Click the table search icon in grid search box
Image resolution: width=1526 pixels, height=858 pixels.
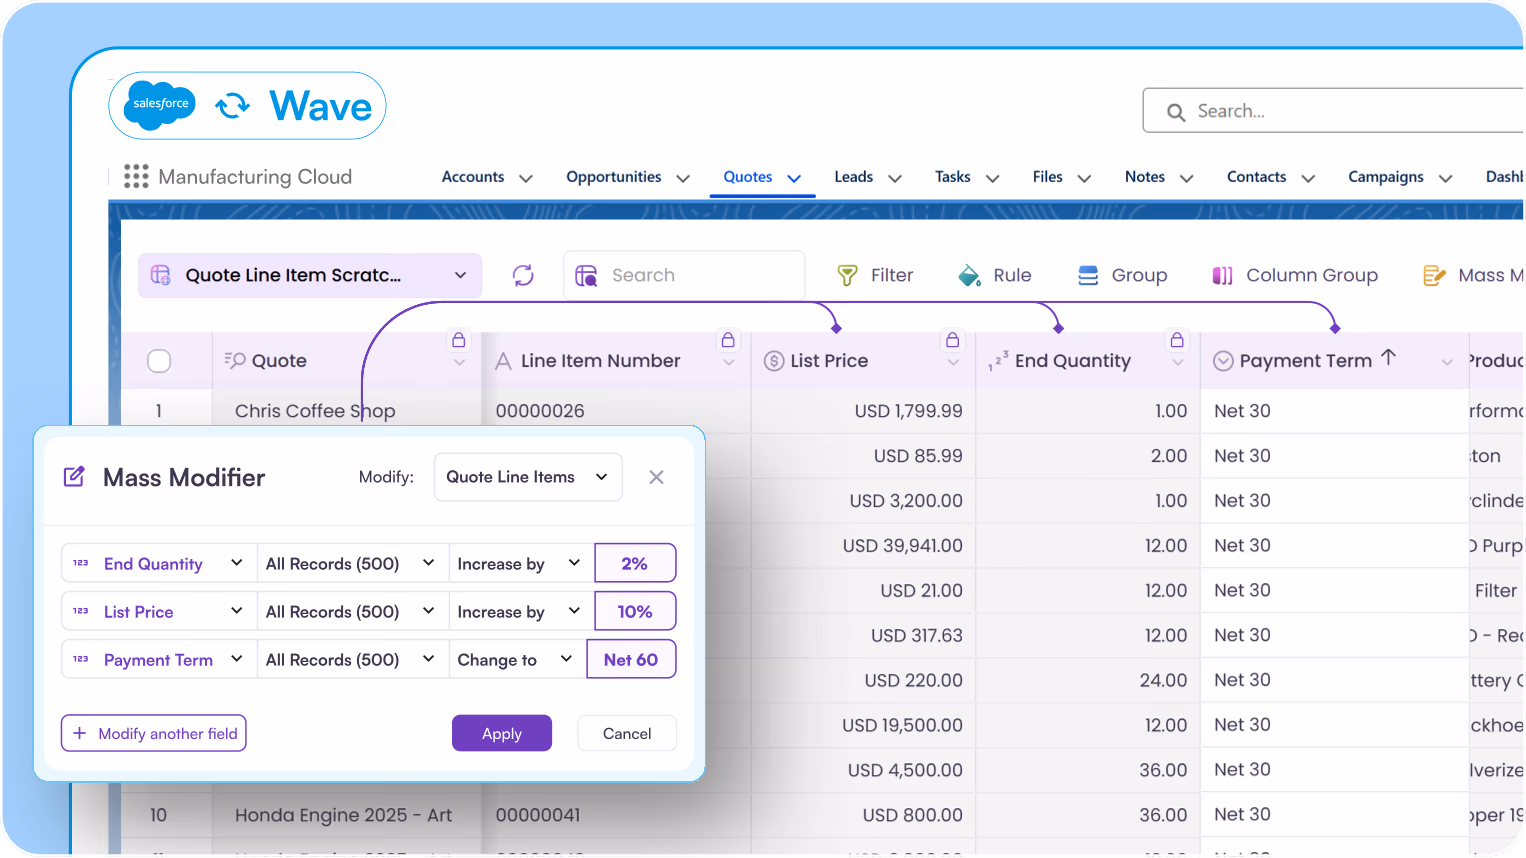pyautogui.click(x=586, y=275)
